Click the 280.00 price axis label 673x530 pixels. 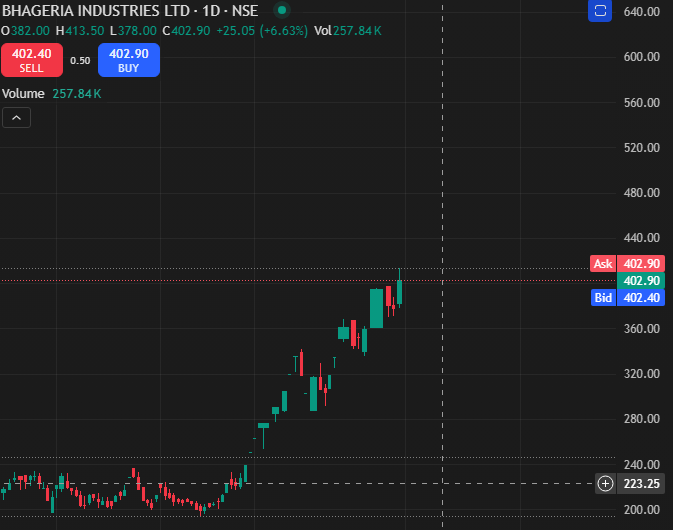(642, 419)
